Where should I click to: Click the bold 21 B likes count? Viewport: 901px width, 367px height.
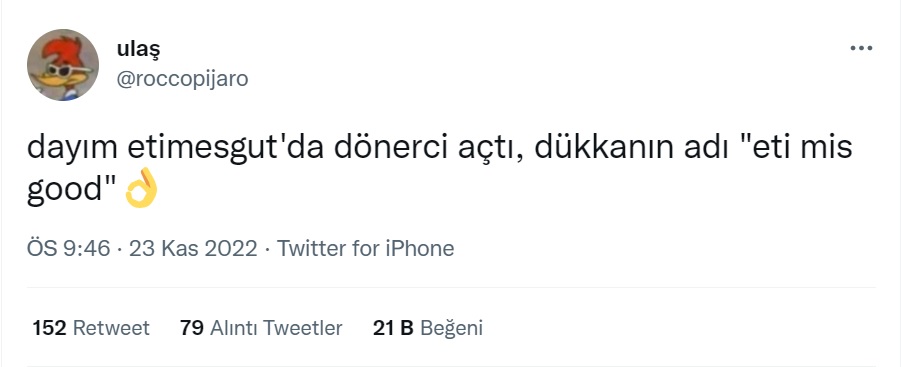point(394,328)
